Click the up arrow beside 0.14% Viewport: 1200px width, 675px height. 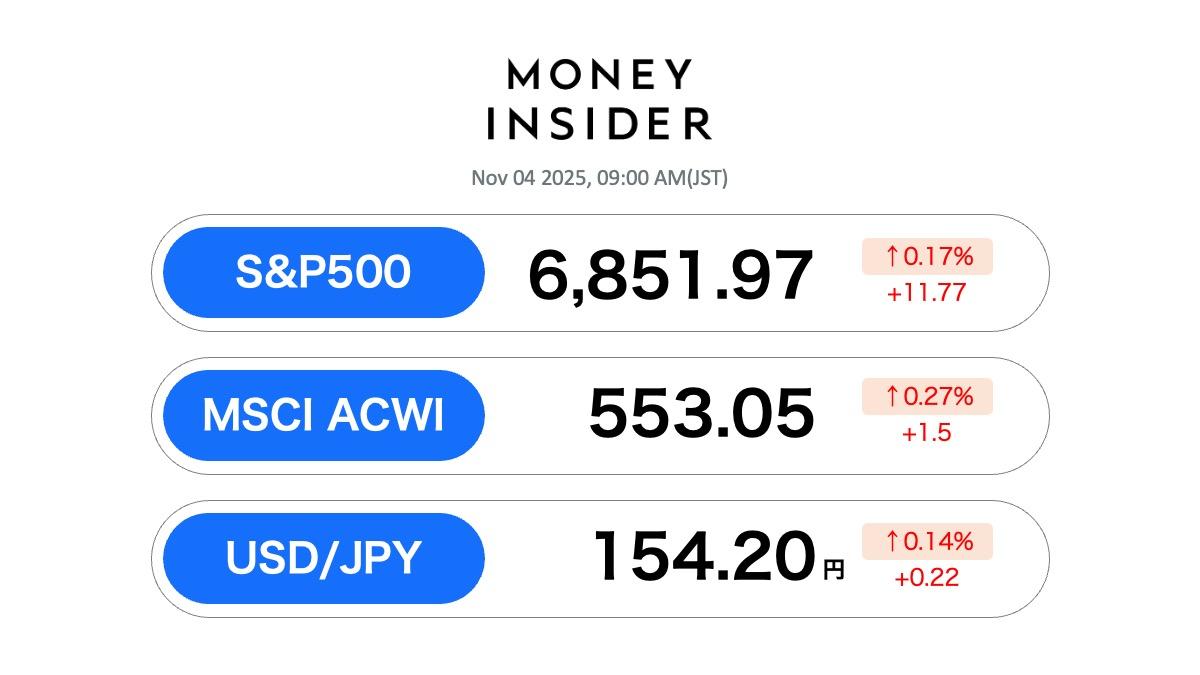[x=891, y=541]
